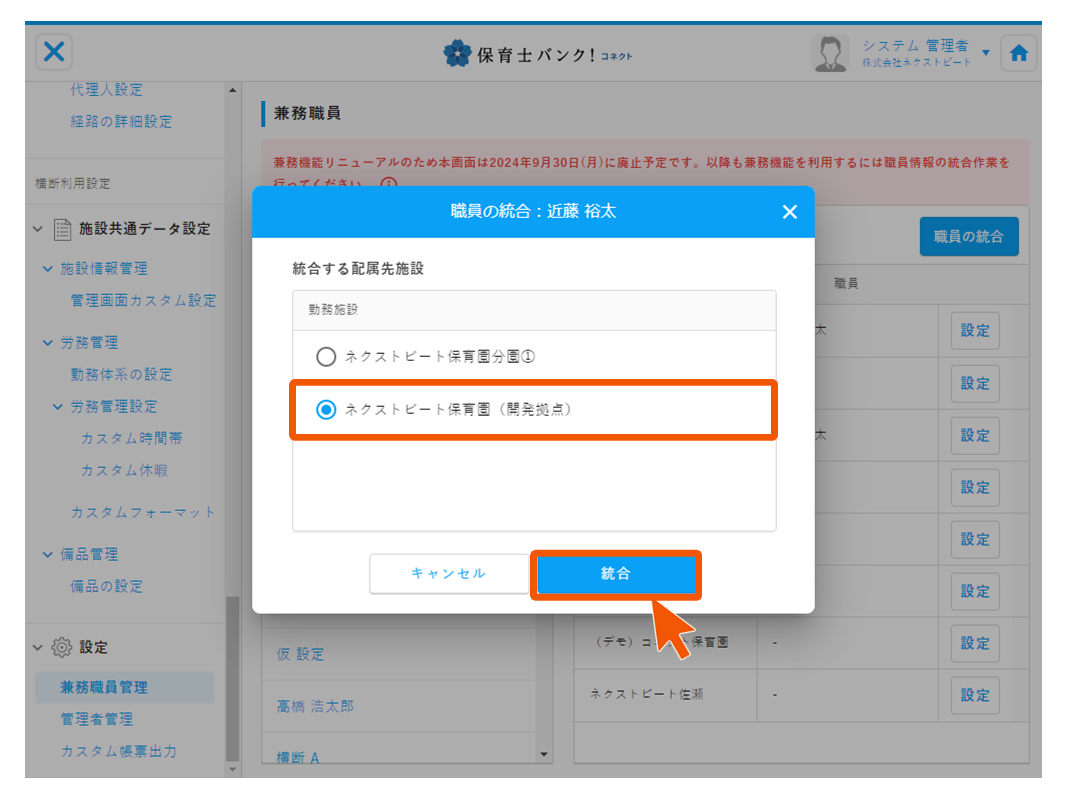Image resolution: width=1067 pixels, height=800 pixels.
Task: Click the sakura logo in header
Action: [457, 54]
